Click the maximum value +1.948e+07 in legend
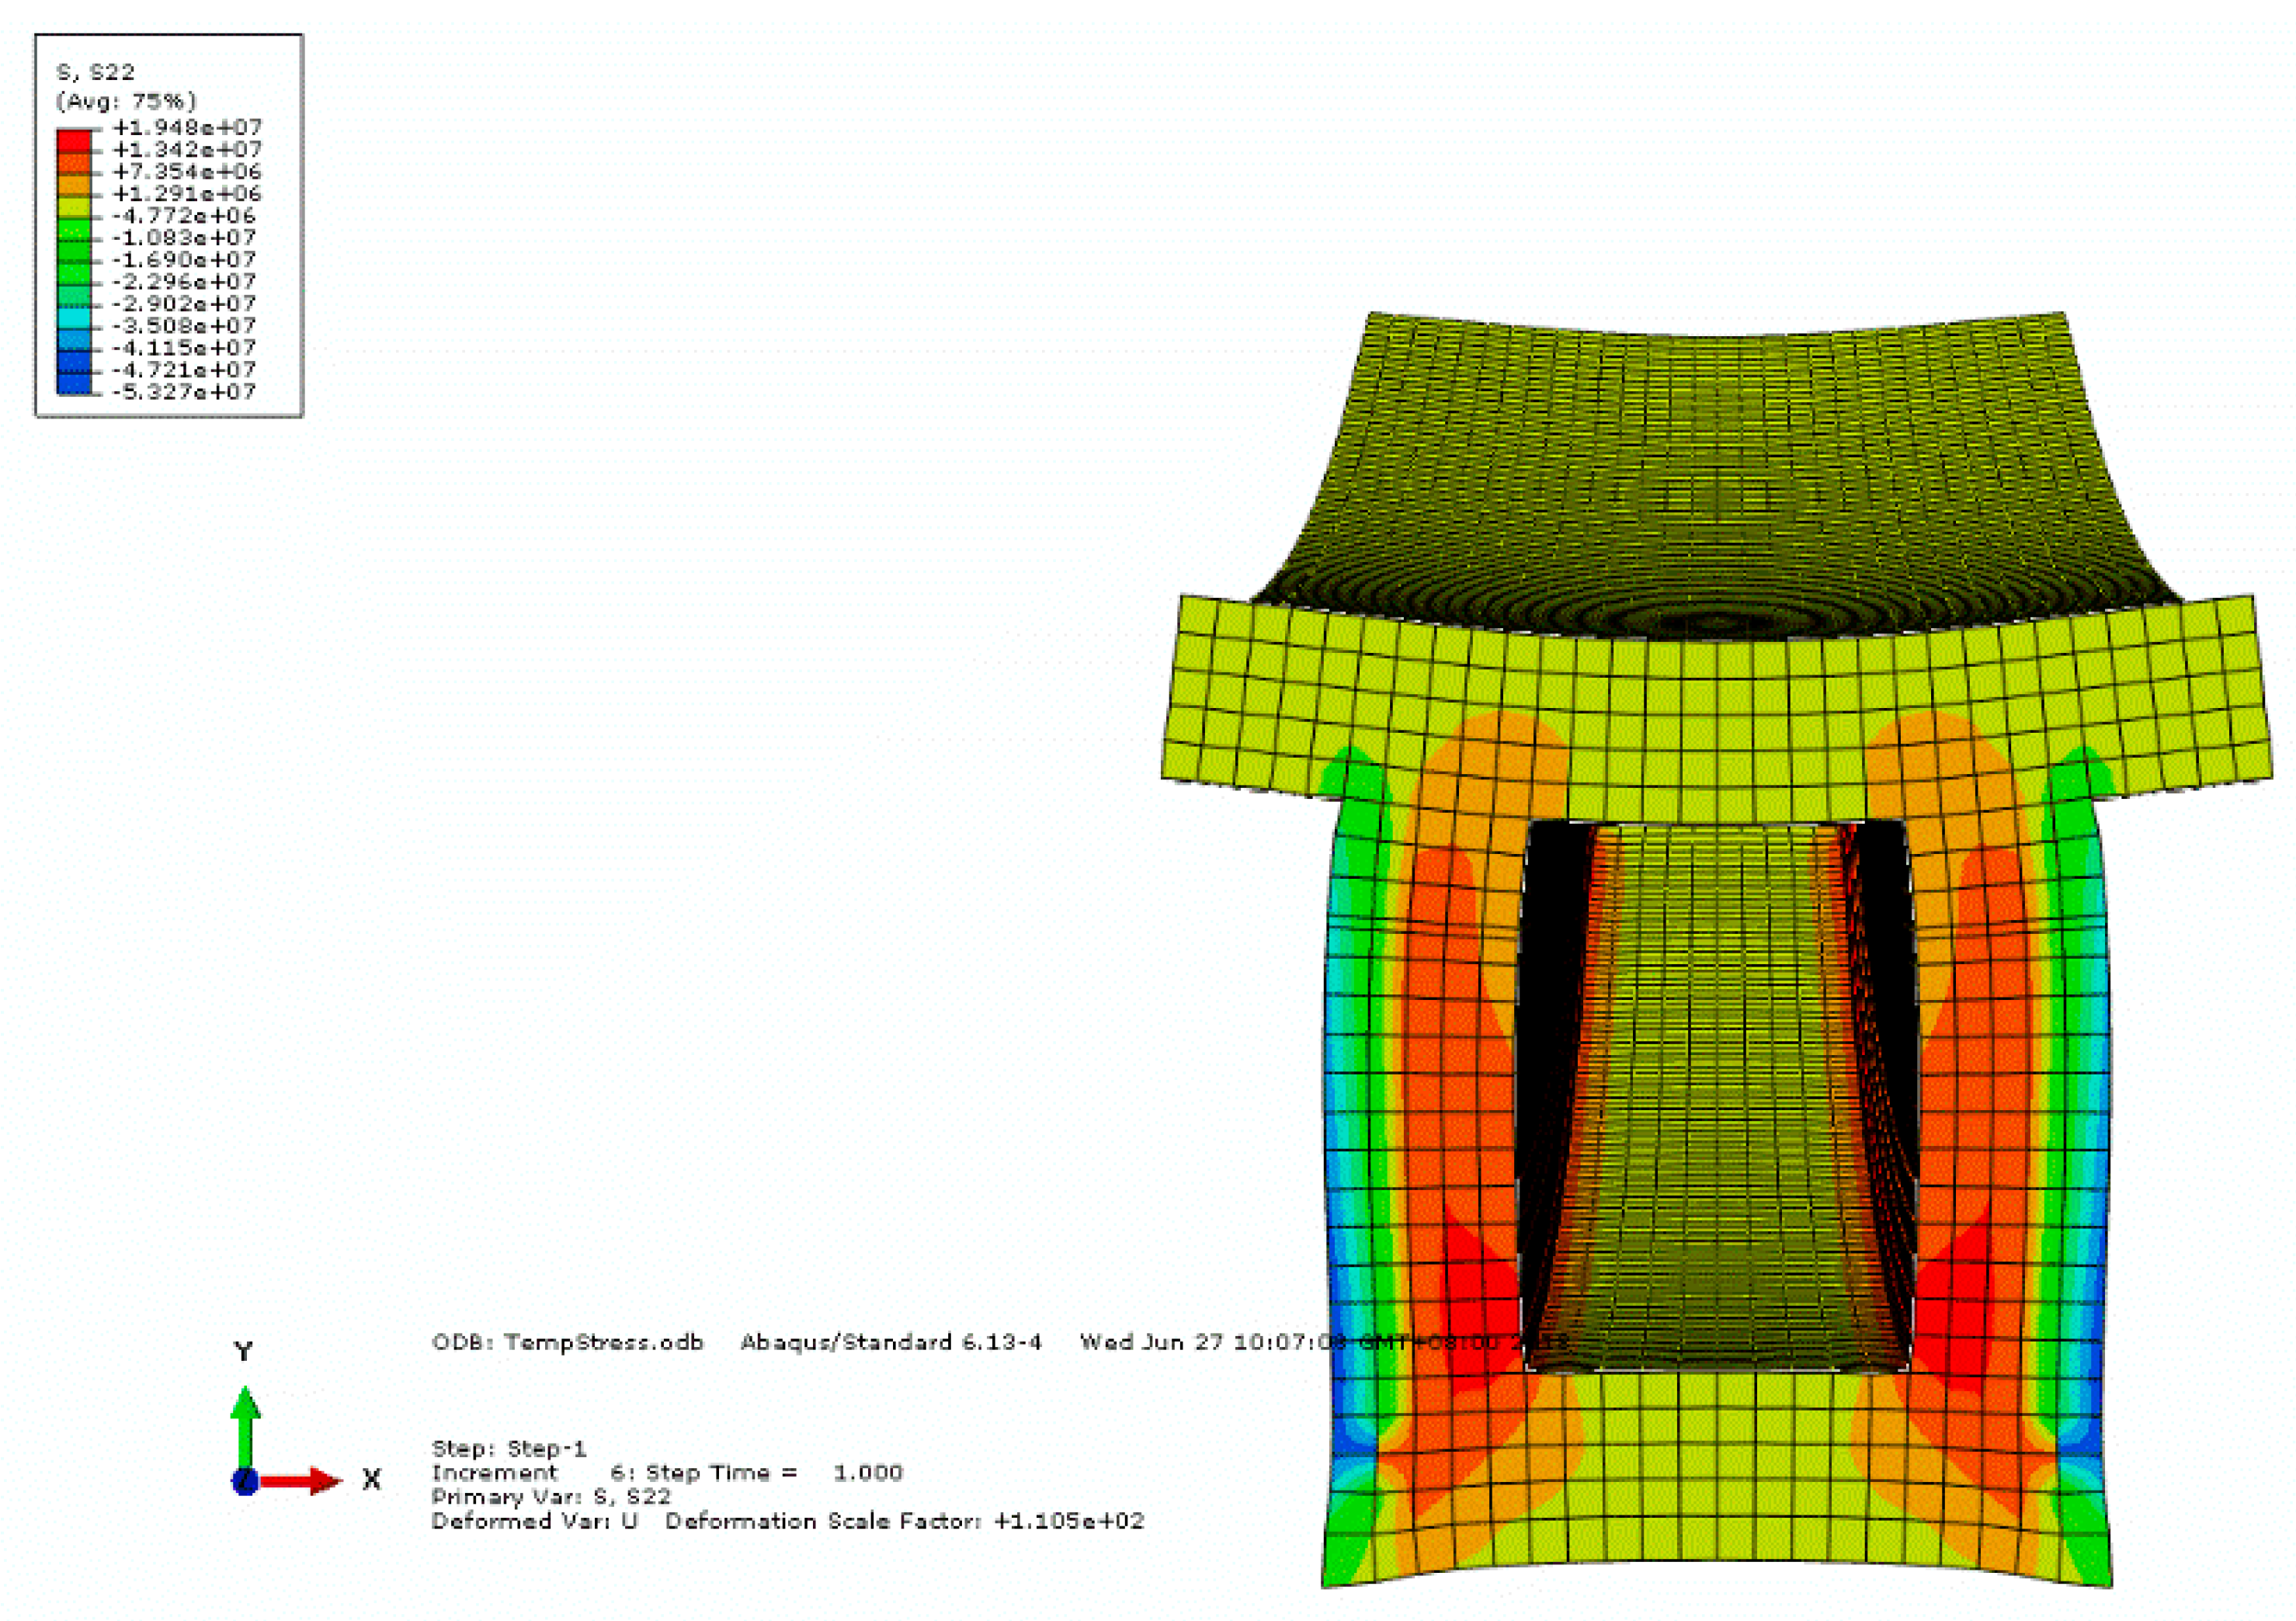Viewport: 2296px width, 1621px height. pyautogui.click(x=187, y=127)
